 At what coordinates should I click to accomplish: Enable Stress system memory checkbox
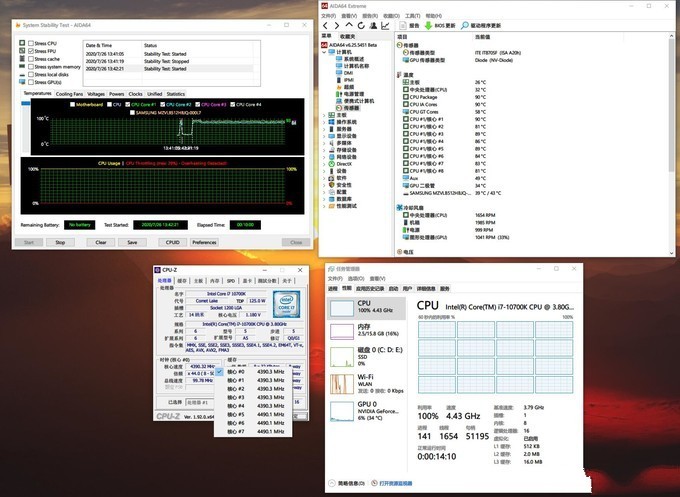(x=31, y=67)
